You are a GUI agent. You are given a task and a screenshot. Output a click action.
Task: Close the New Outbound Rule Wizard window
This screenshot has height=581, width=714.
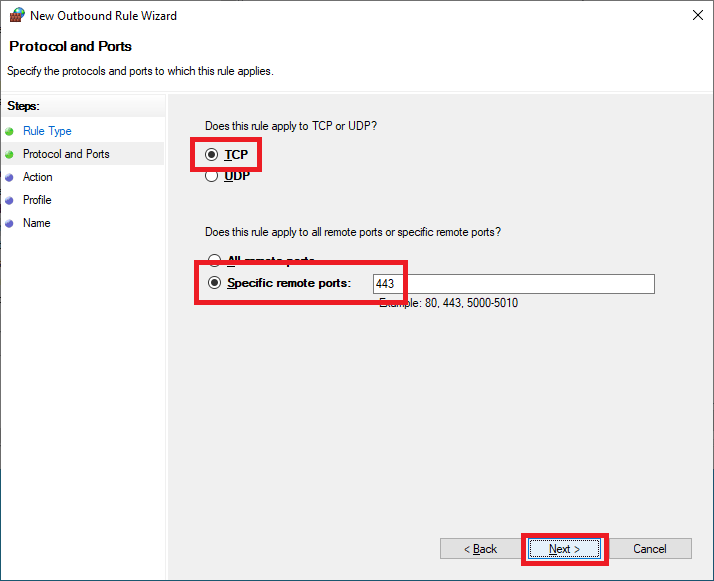click(x=695, y=16)
